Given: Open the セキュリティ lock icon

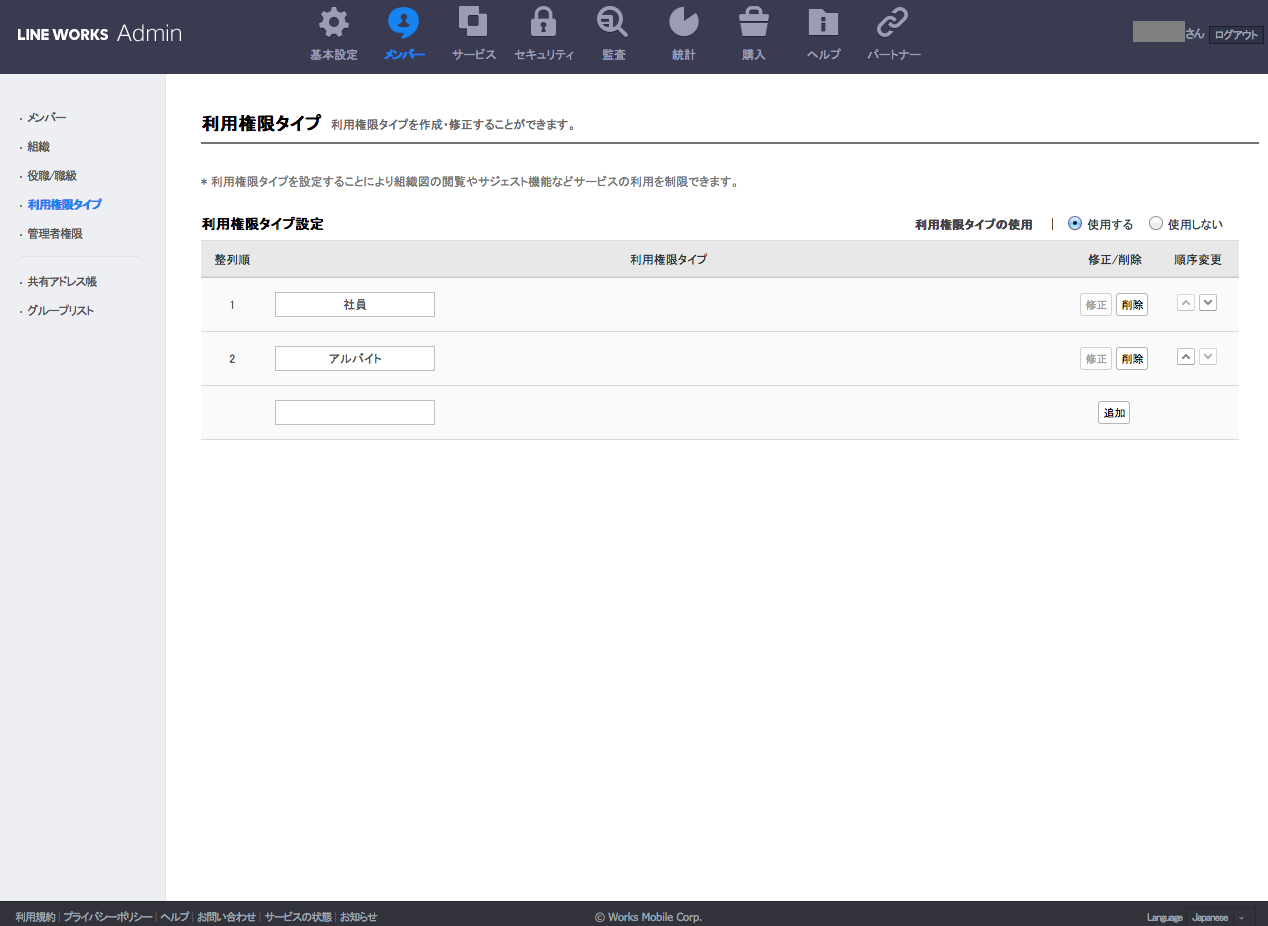Looking at the screenshot, I should pyautogui.click(x=543, y=23).
